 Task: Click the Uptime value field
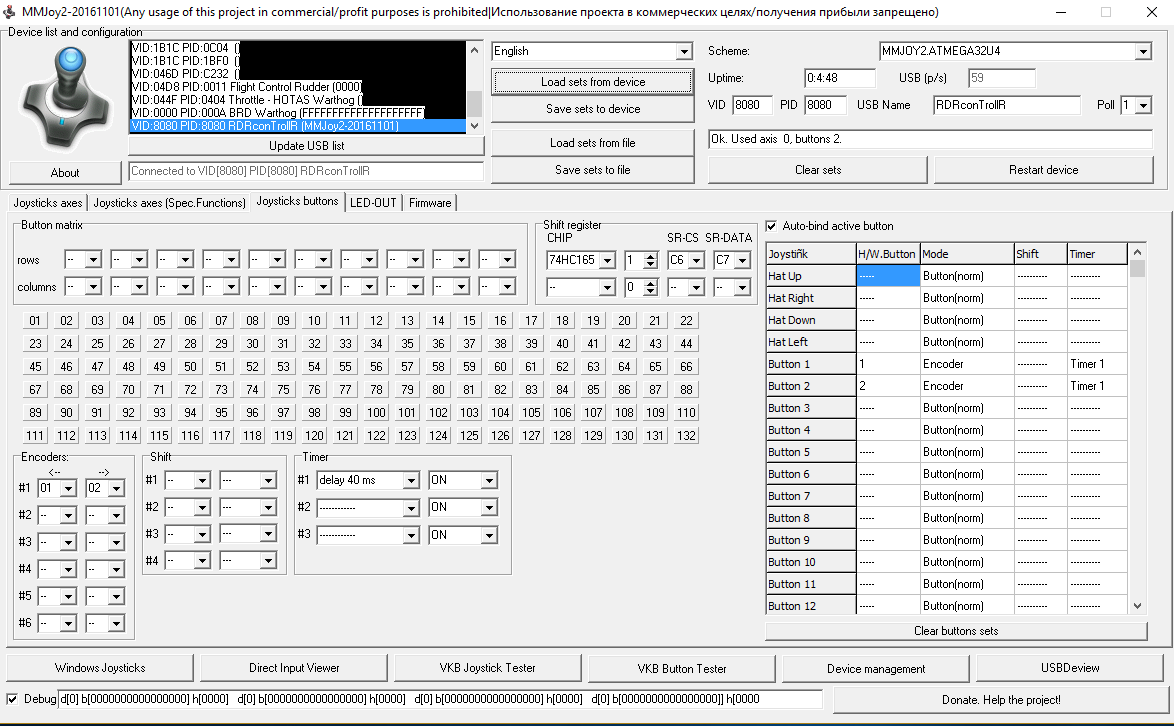click(x=839, y=79)
